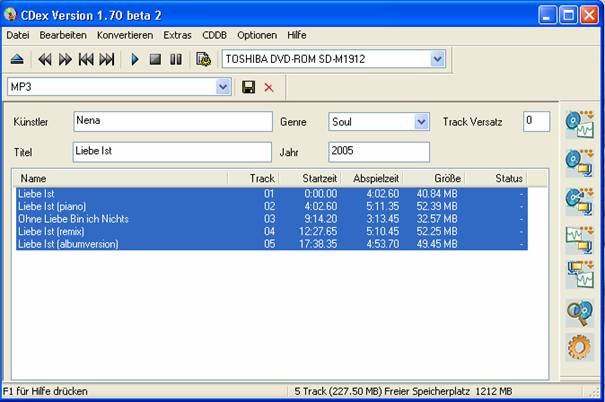
Task: Open settings with the gear icon
Action: pos(579,347)
